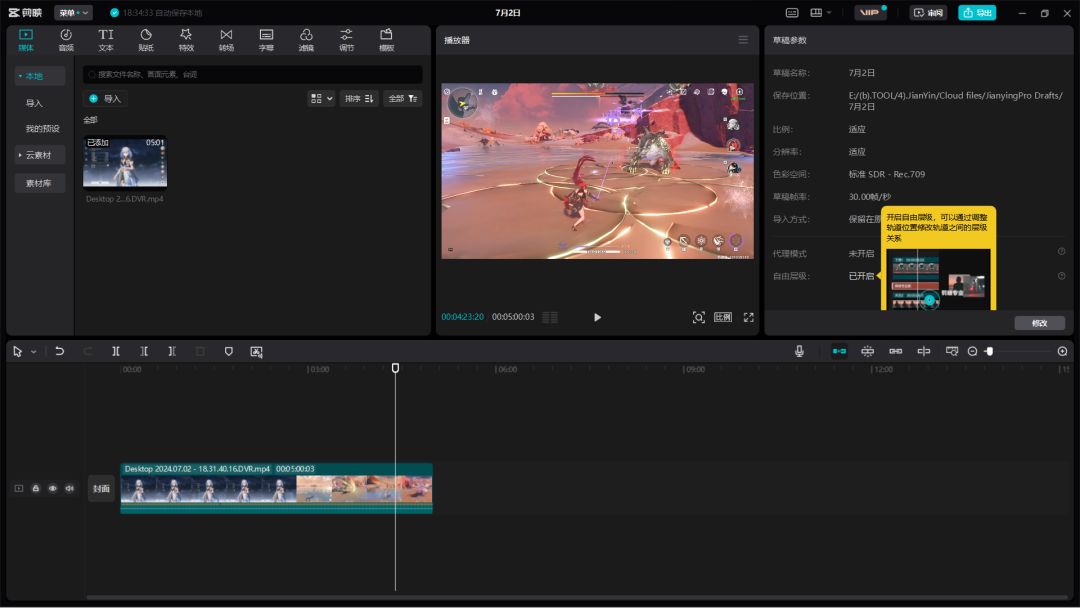Open the 贴纸 stickers panel

(146, 40)
